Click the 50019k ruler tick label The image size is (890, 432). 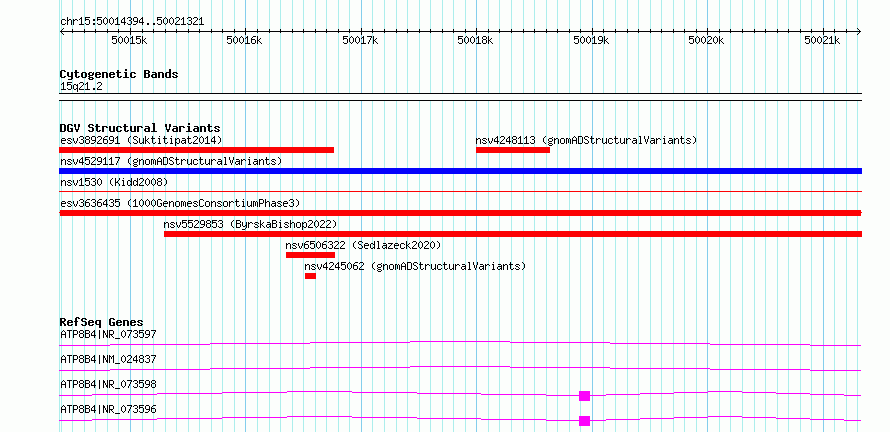pos(591,40)
